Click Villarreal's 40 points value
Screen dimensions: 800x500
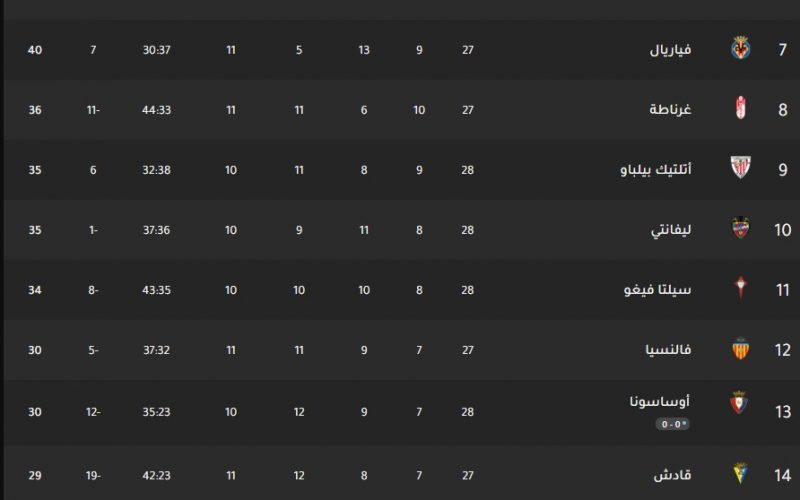click(x=35, y=49)
